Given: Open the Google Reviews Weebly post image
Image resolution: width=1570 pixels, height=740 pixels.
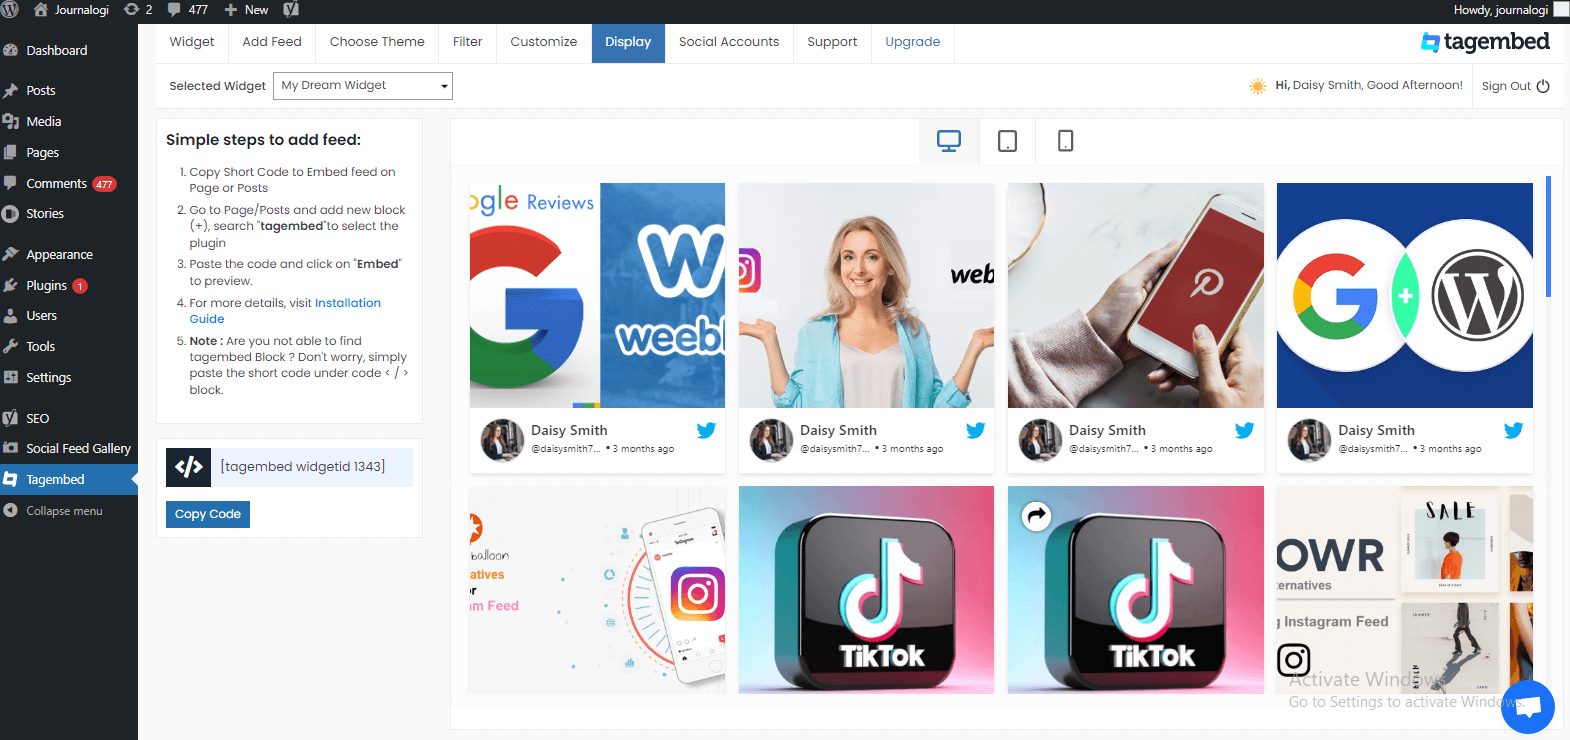Looking at the screenshot, I should tap(597, 295).
